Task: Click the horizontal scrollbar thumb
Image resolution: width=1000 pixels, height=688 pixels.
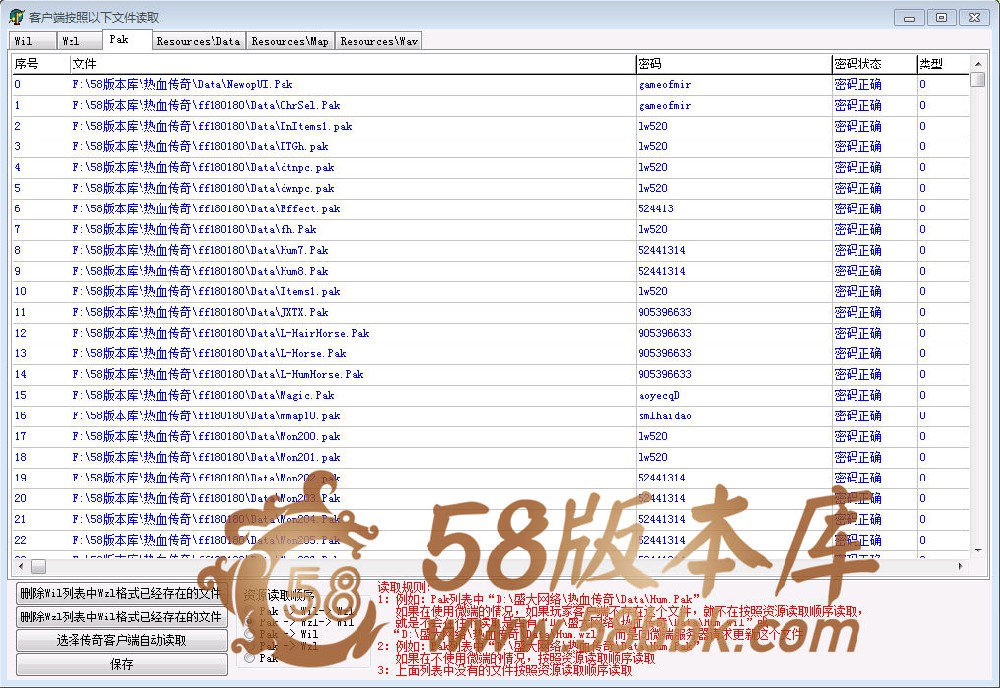Action: point(38,566)
